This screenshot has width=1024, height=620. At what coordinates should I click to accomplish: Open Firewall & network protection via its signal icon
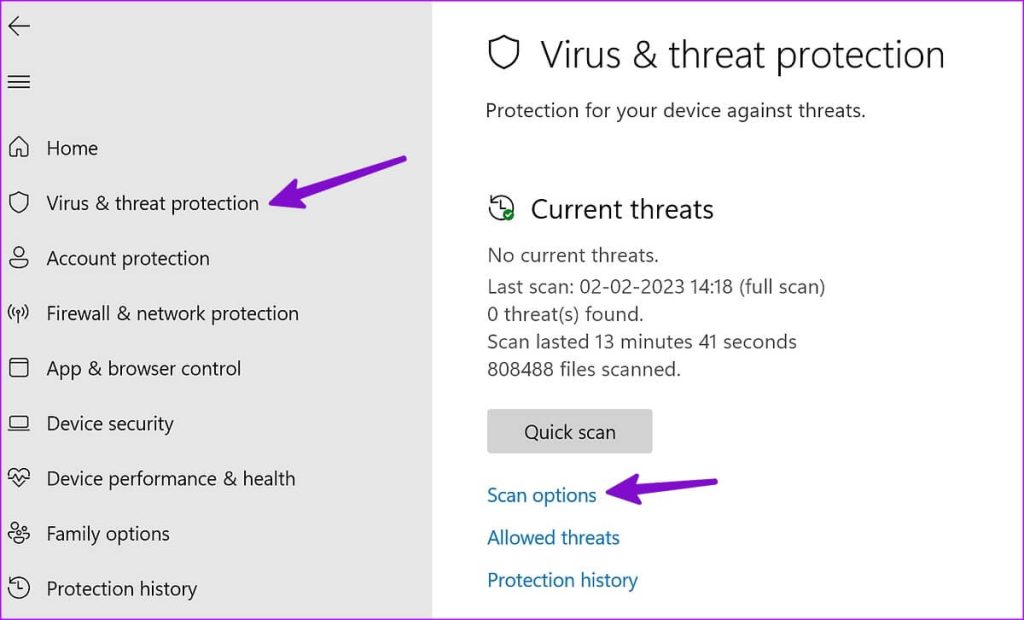point(18,313)
